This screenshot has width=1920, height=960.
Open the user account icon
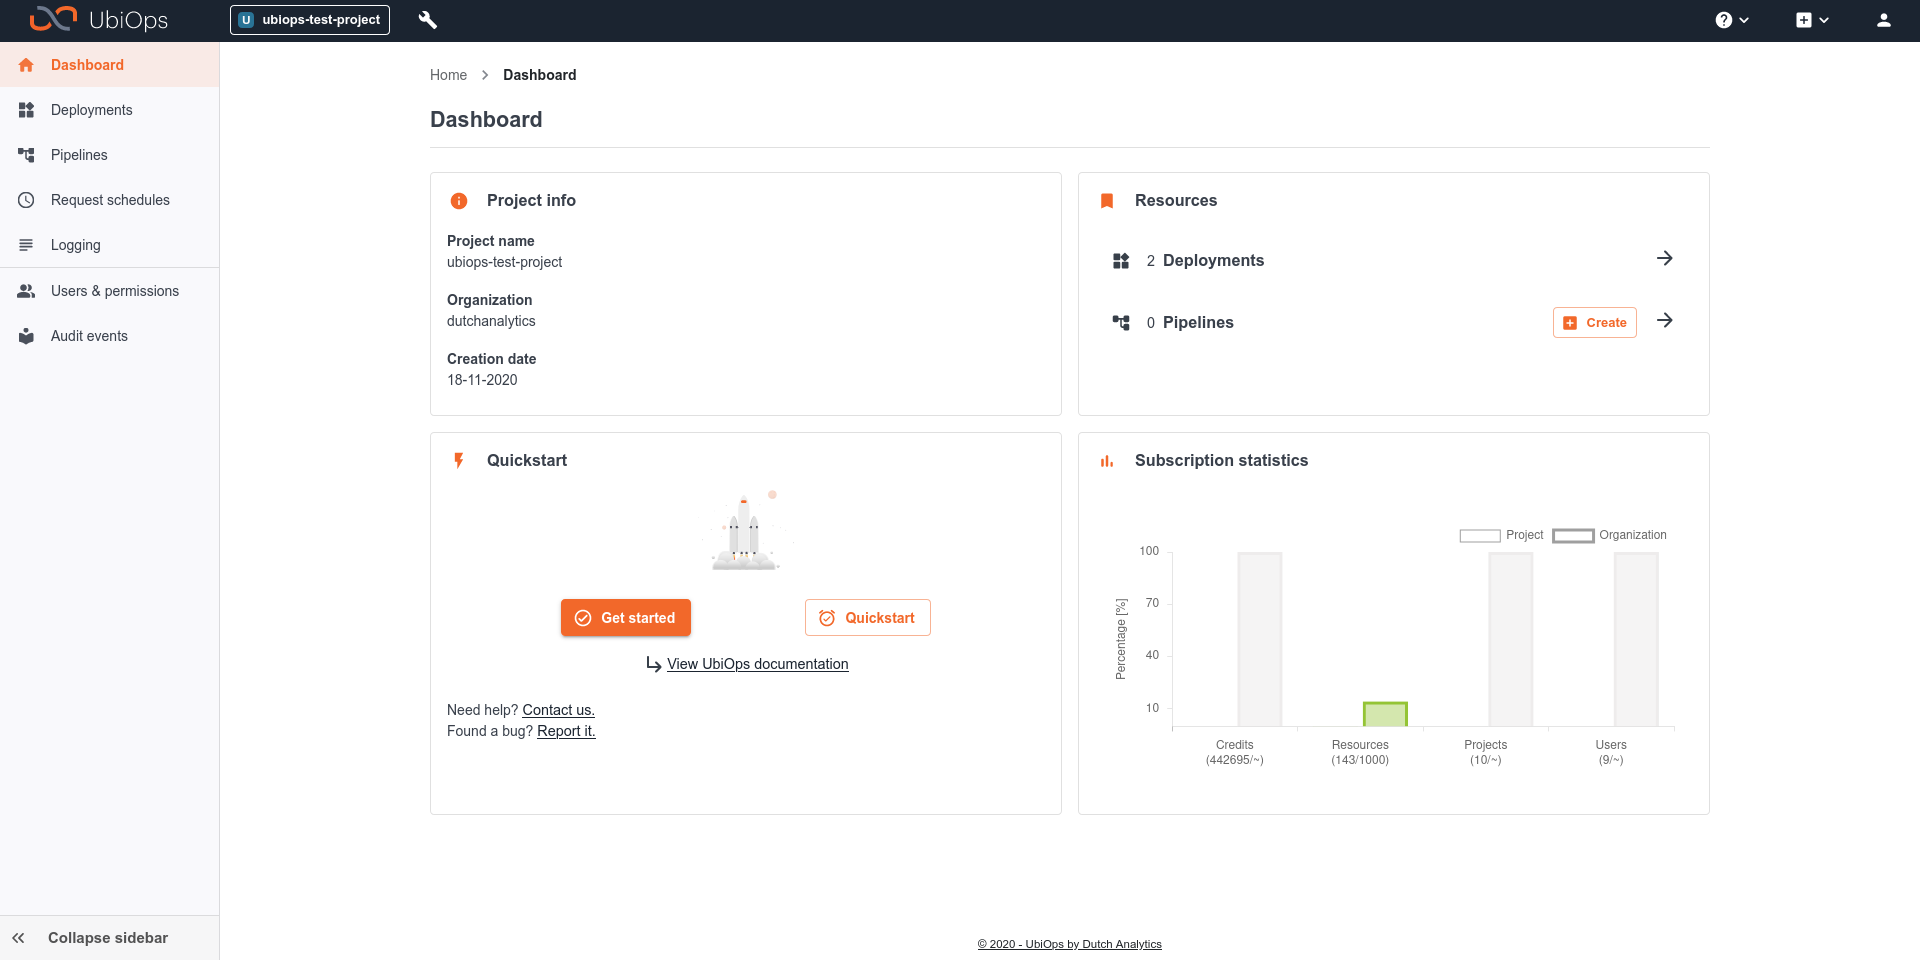coord(1884,20)
